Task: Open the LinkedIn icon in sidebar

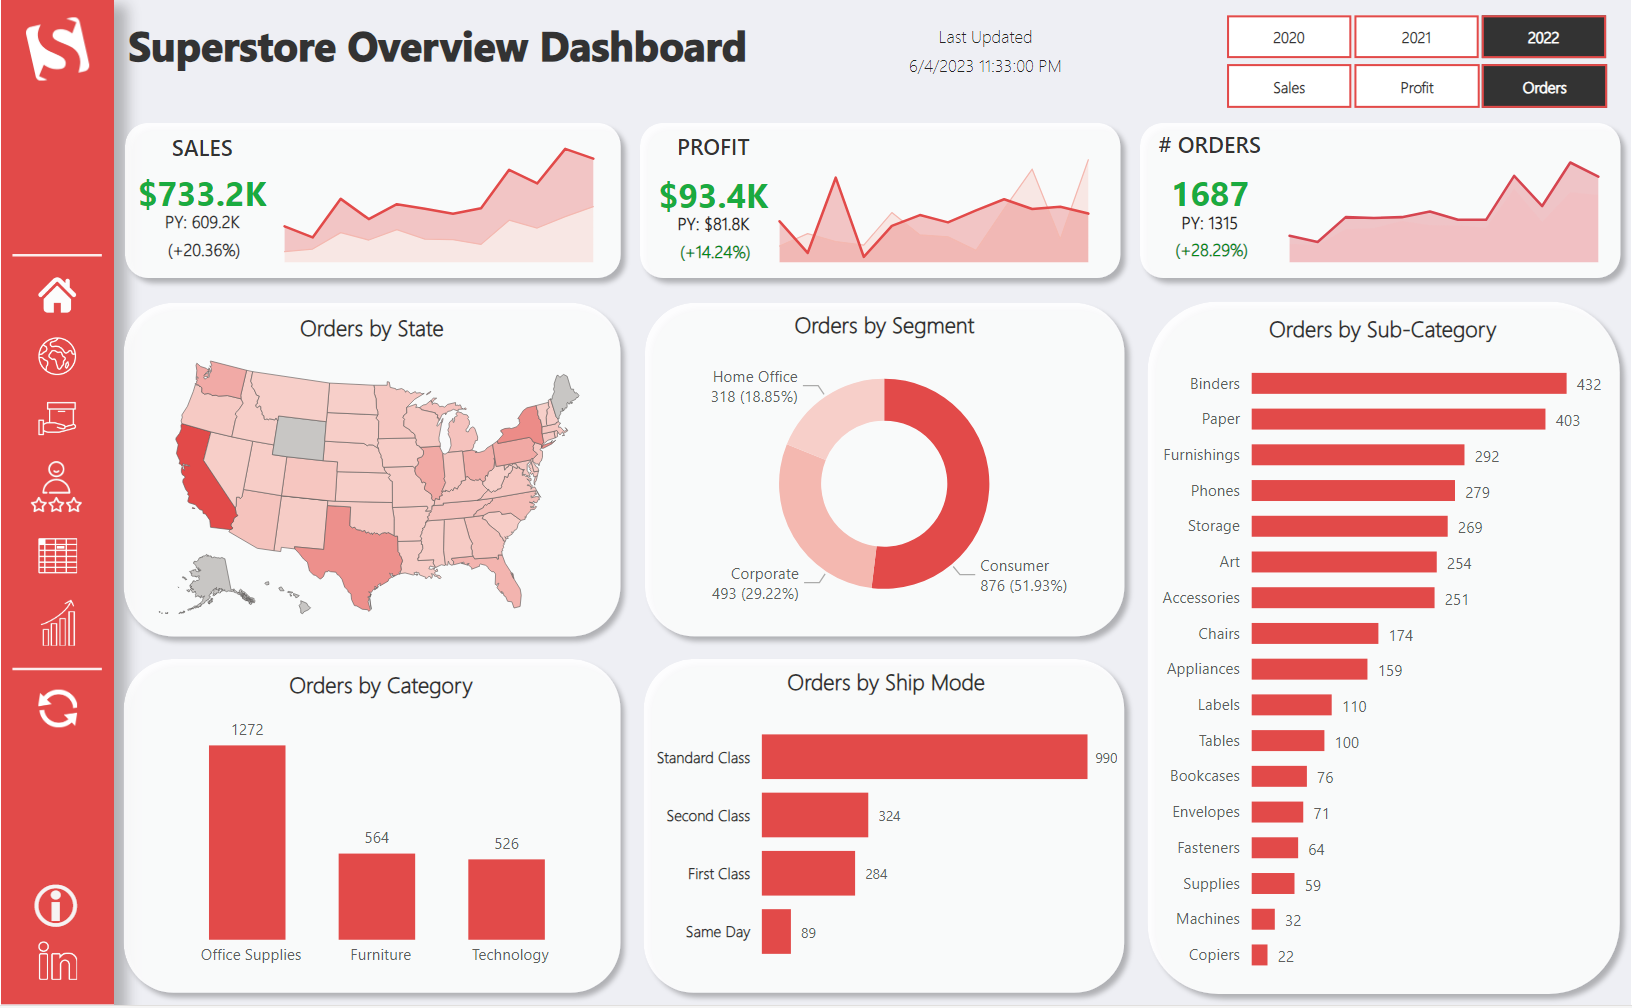Action: (x=57, y=962)
